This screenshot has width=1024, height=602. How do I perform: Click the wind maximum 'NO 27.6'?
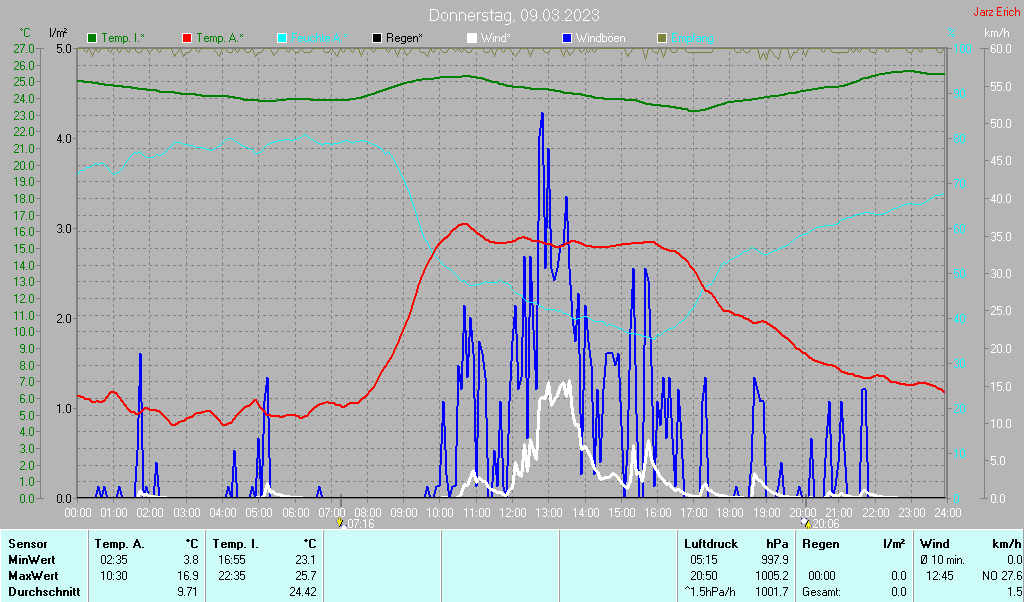(1002, 577)
